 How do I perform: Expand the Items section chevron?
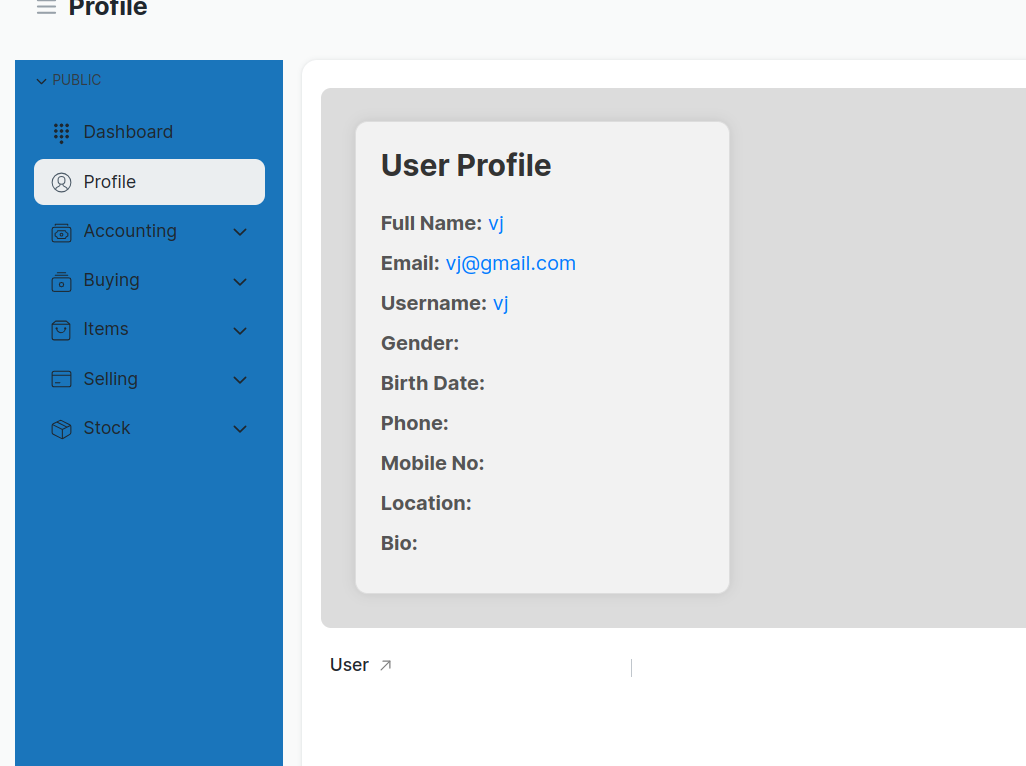coord(240,331)
